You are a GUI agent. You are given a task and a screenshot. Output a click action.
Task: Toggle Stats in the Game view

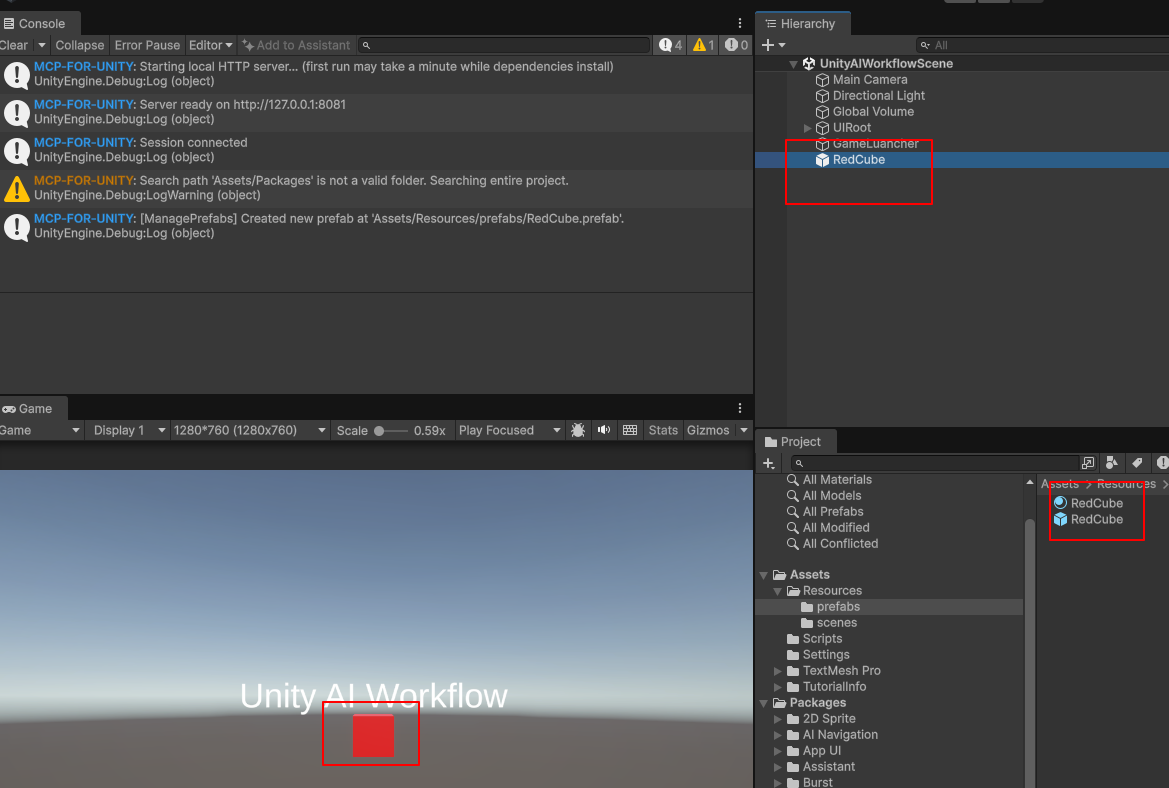tap(663, 430)
